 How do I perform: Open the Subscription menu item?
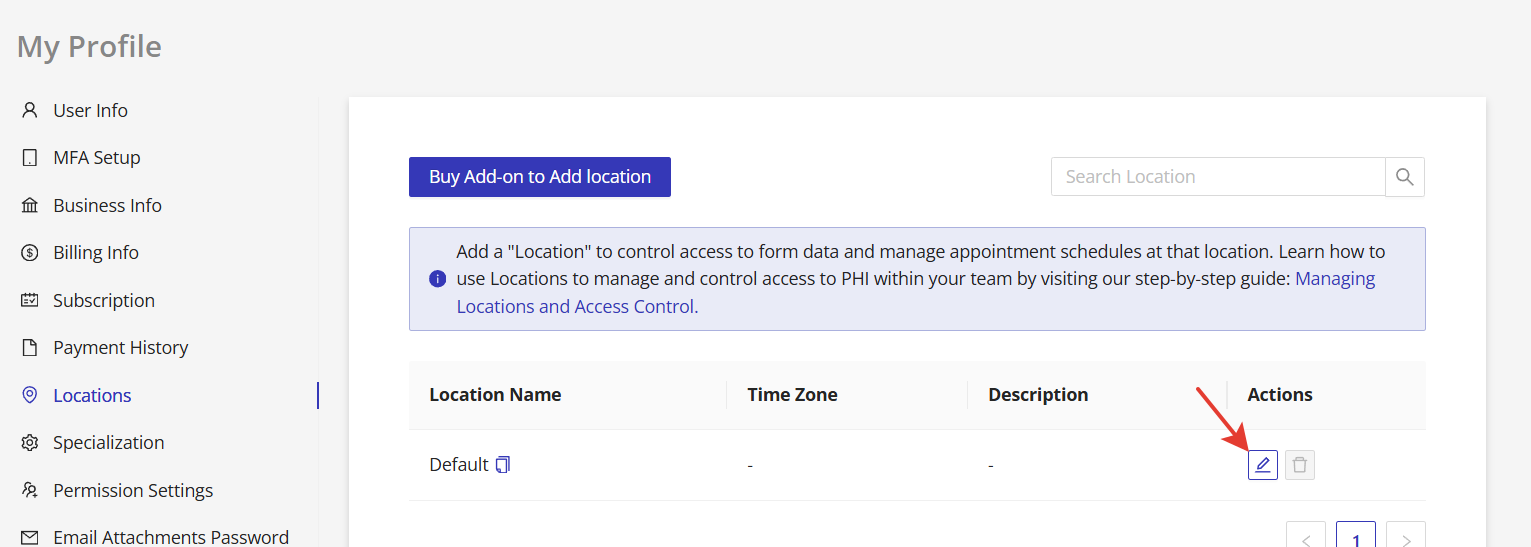pyautogui.click(x=103, y=301)
